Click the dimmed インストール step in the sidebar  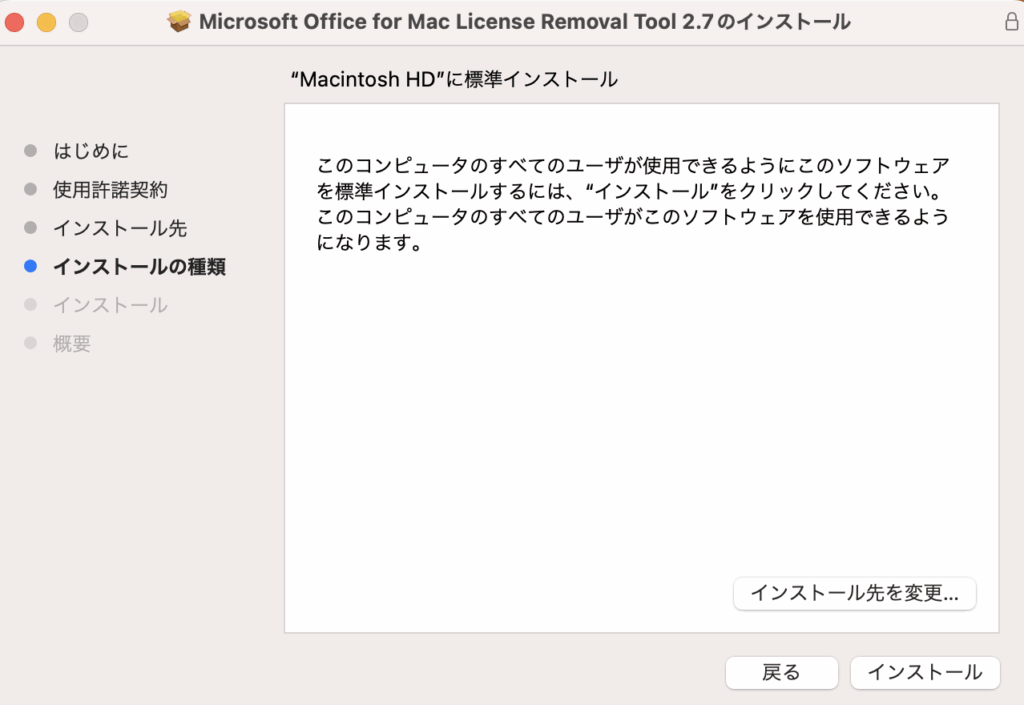coord(110,305)
